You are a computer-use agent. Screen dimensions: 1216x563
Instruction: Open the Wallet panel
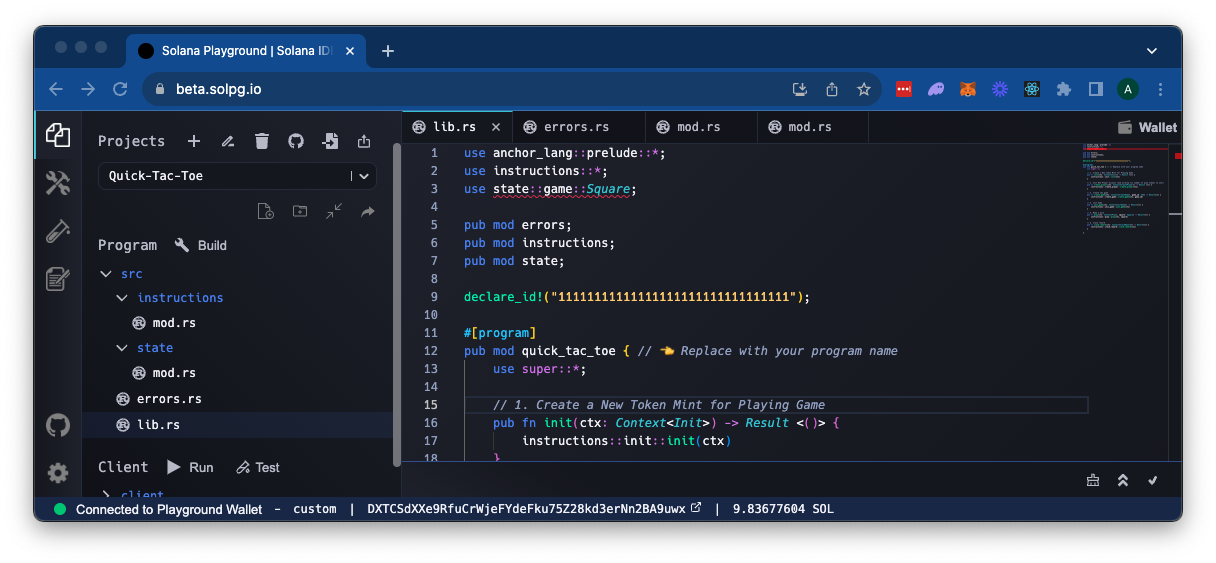pos(1147,127)
